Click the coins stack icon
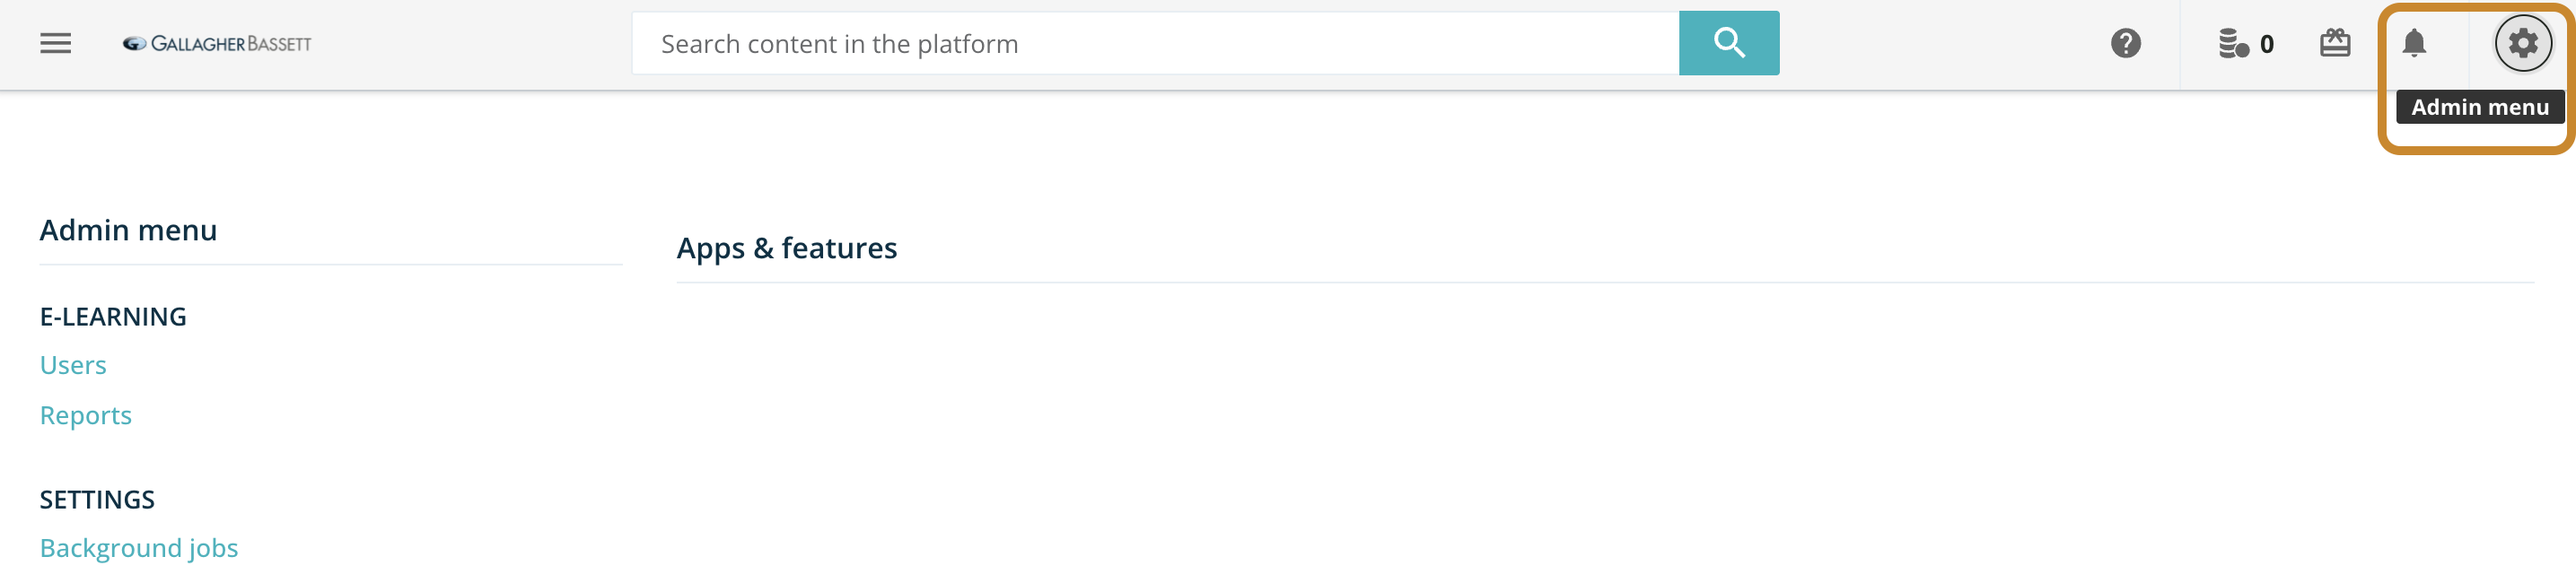 click(x=2232, y=44)
